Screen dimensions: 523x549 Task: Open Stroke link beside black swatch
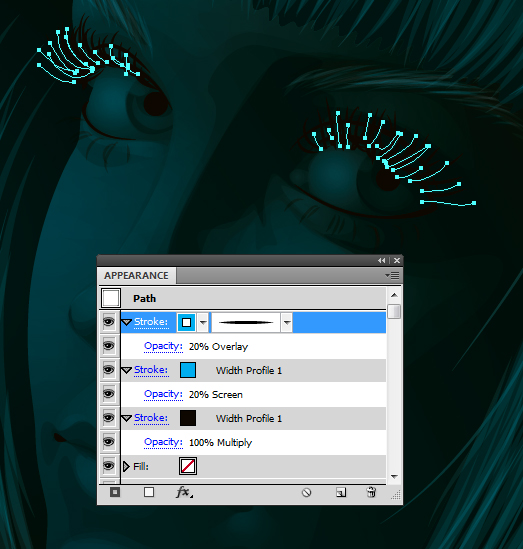(151, 418)
